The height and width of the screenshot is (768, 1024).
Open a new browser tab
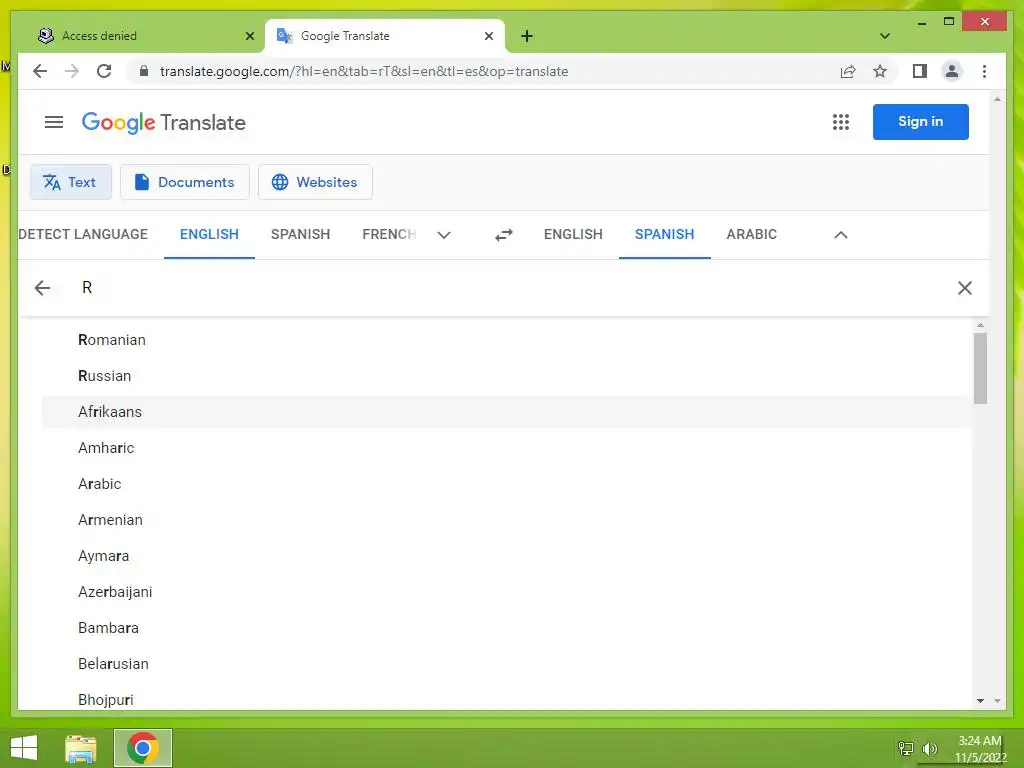pyautogui.click(x=527, y=36)
